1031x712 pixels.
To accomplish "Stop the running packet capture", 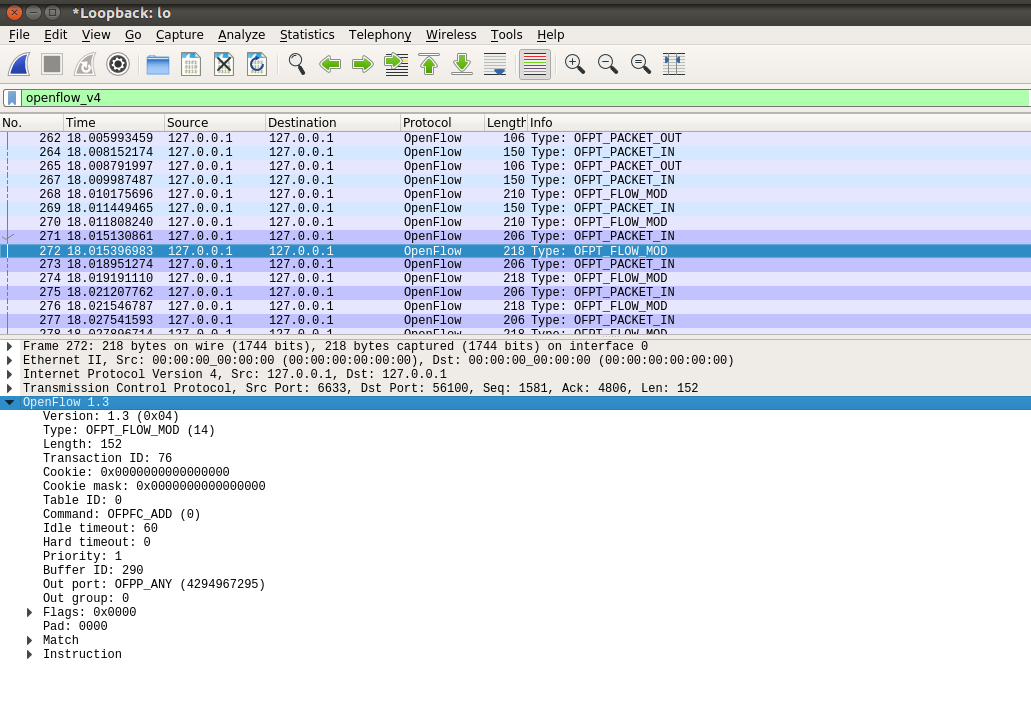I will [52, 64].
